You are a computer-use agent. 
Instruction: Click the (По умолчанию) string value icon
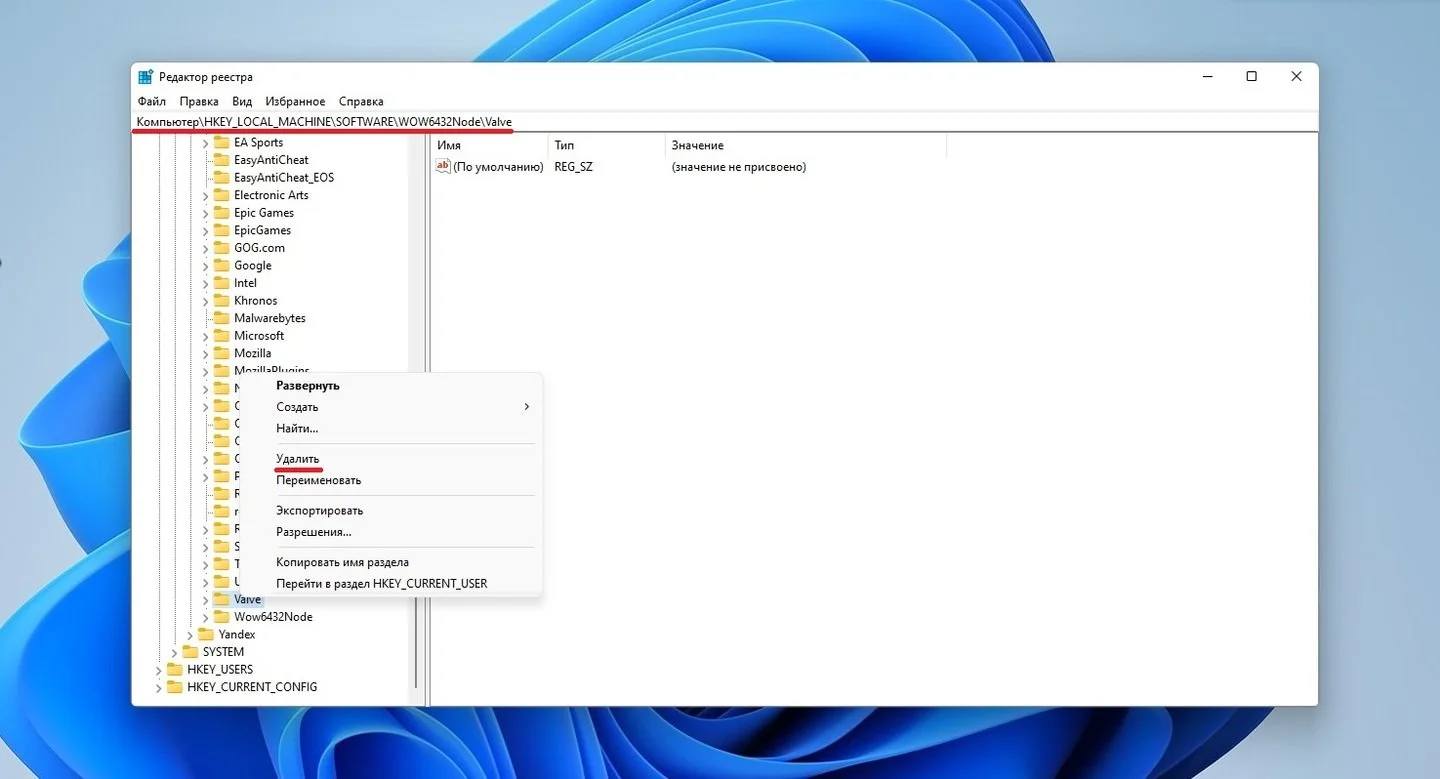point(444,167)
